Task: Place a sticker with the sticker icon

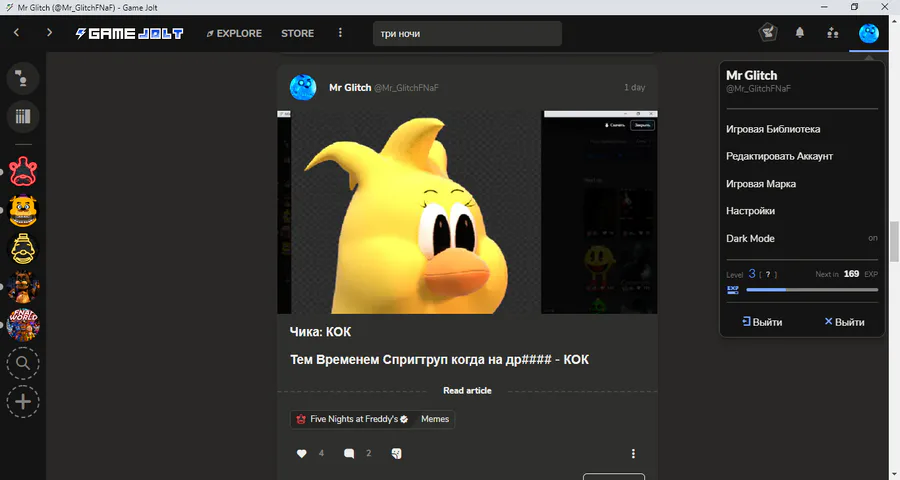Action: tap(397, 454)
